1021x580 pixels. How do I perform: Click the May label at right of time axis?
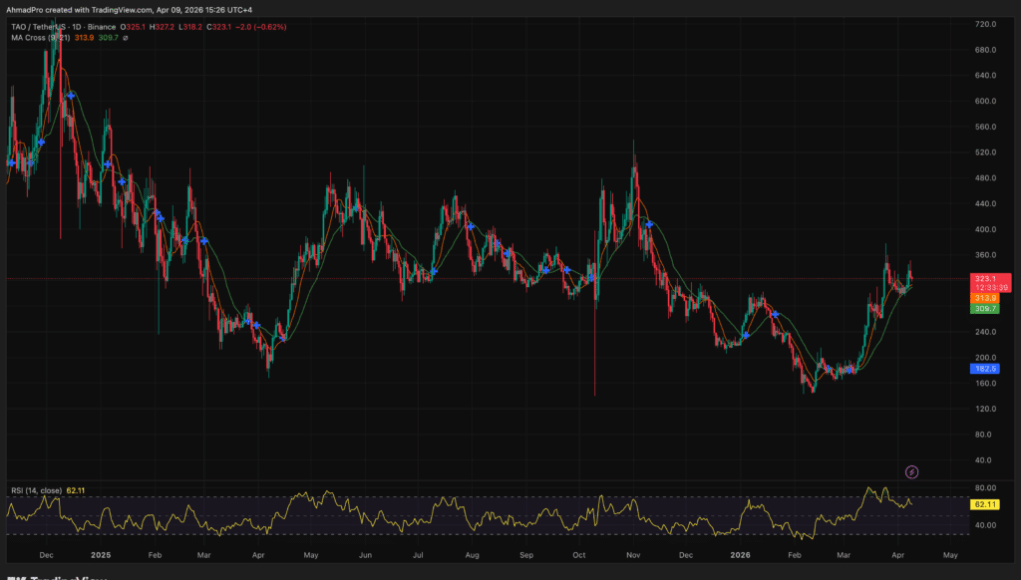click(949, 553)
